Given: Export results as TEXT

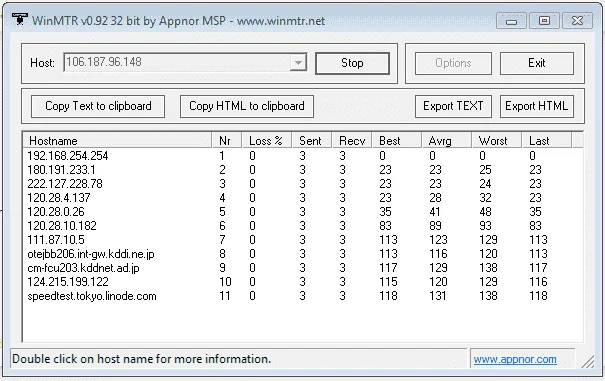Looking at the screenshot, I should pyautogui.click(x=453, y=106).
